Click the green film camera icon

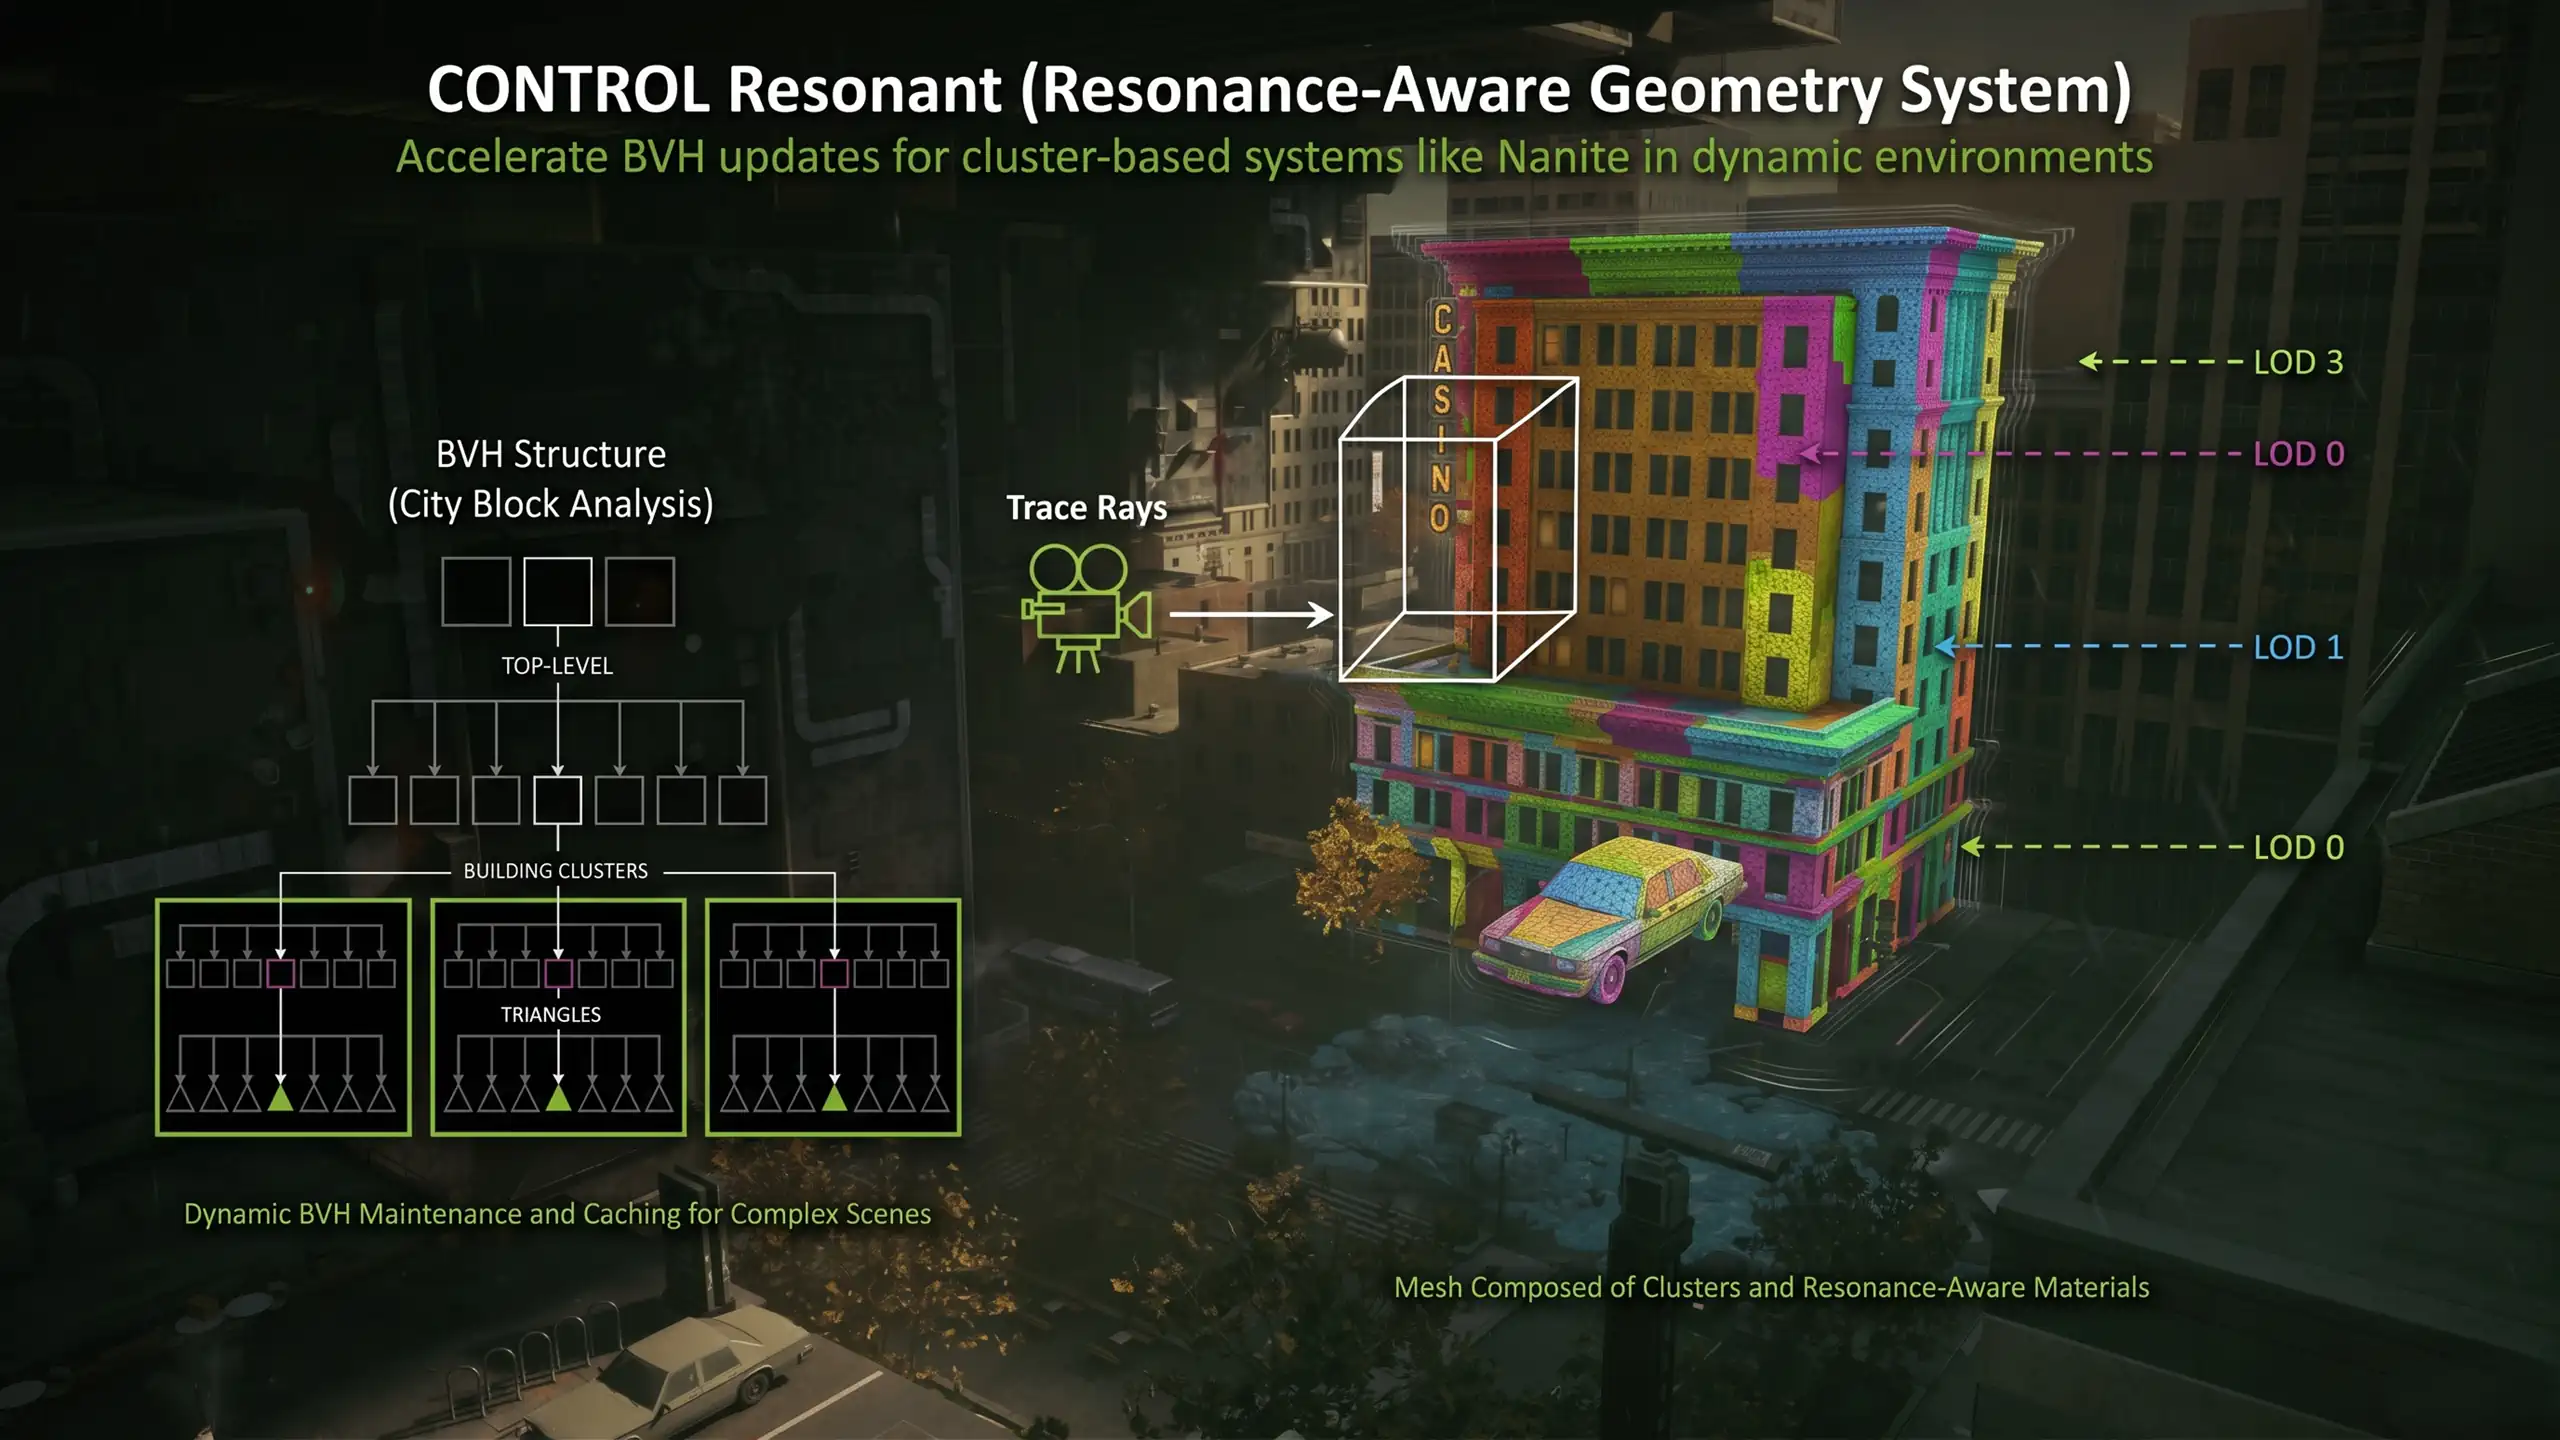(1087, 608)
